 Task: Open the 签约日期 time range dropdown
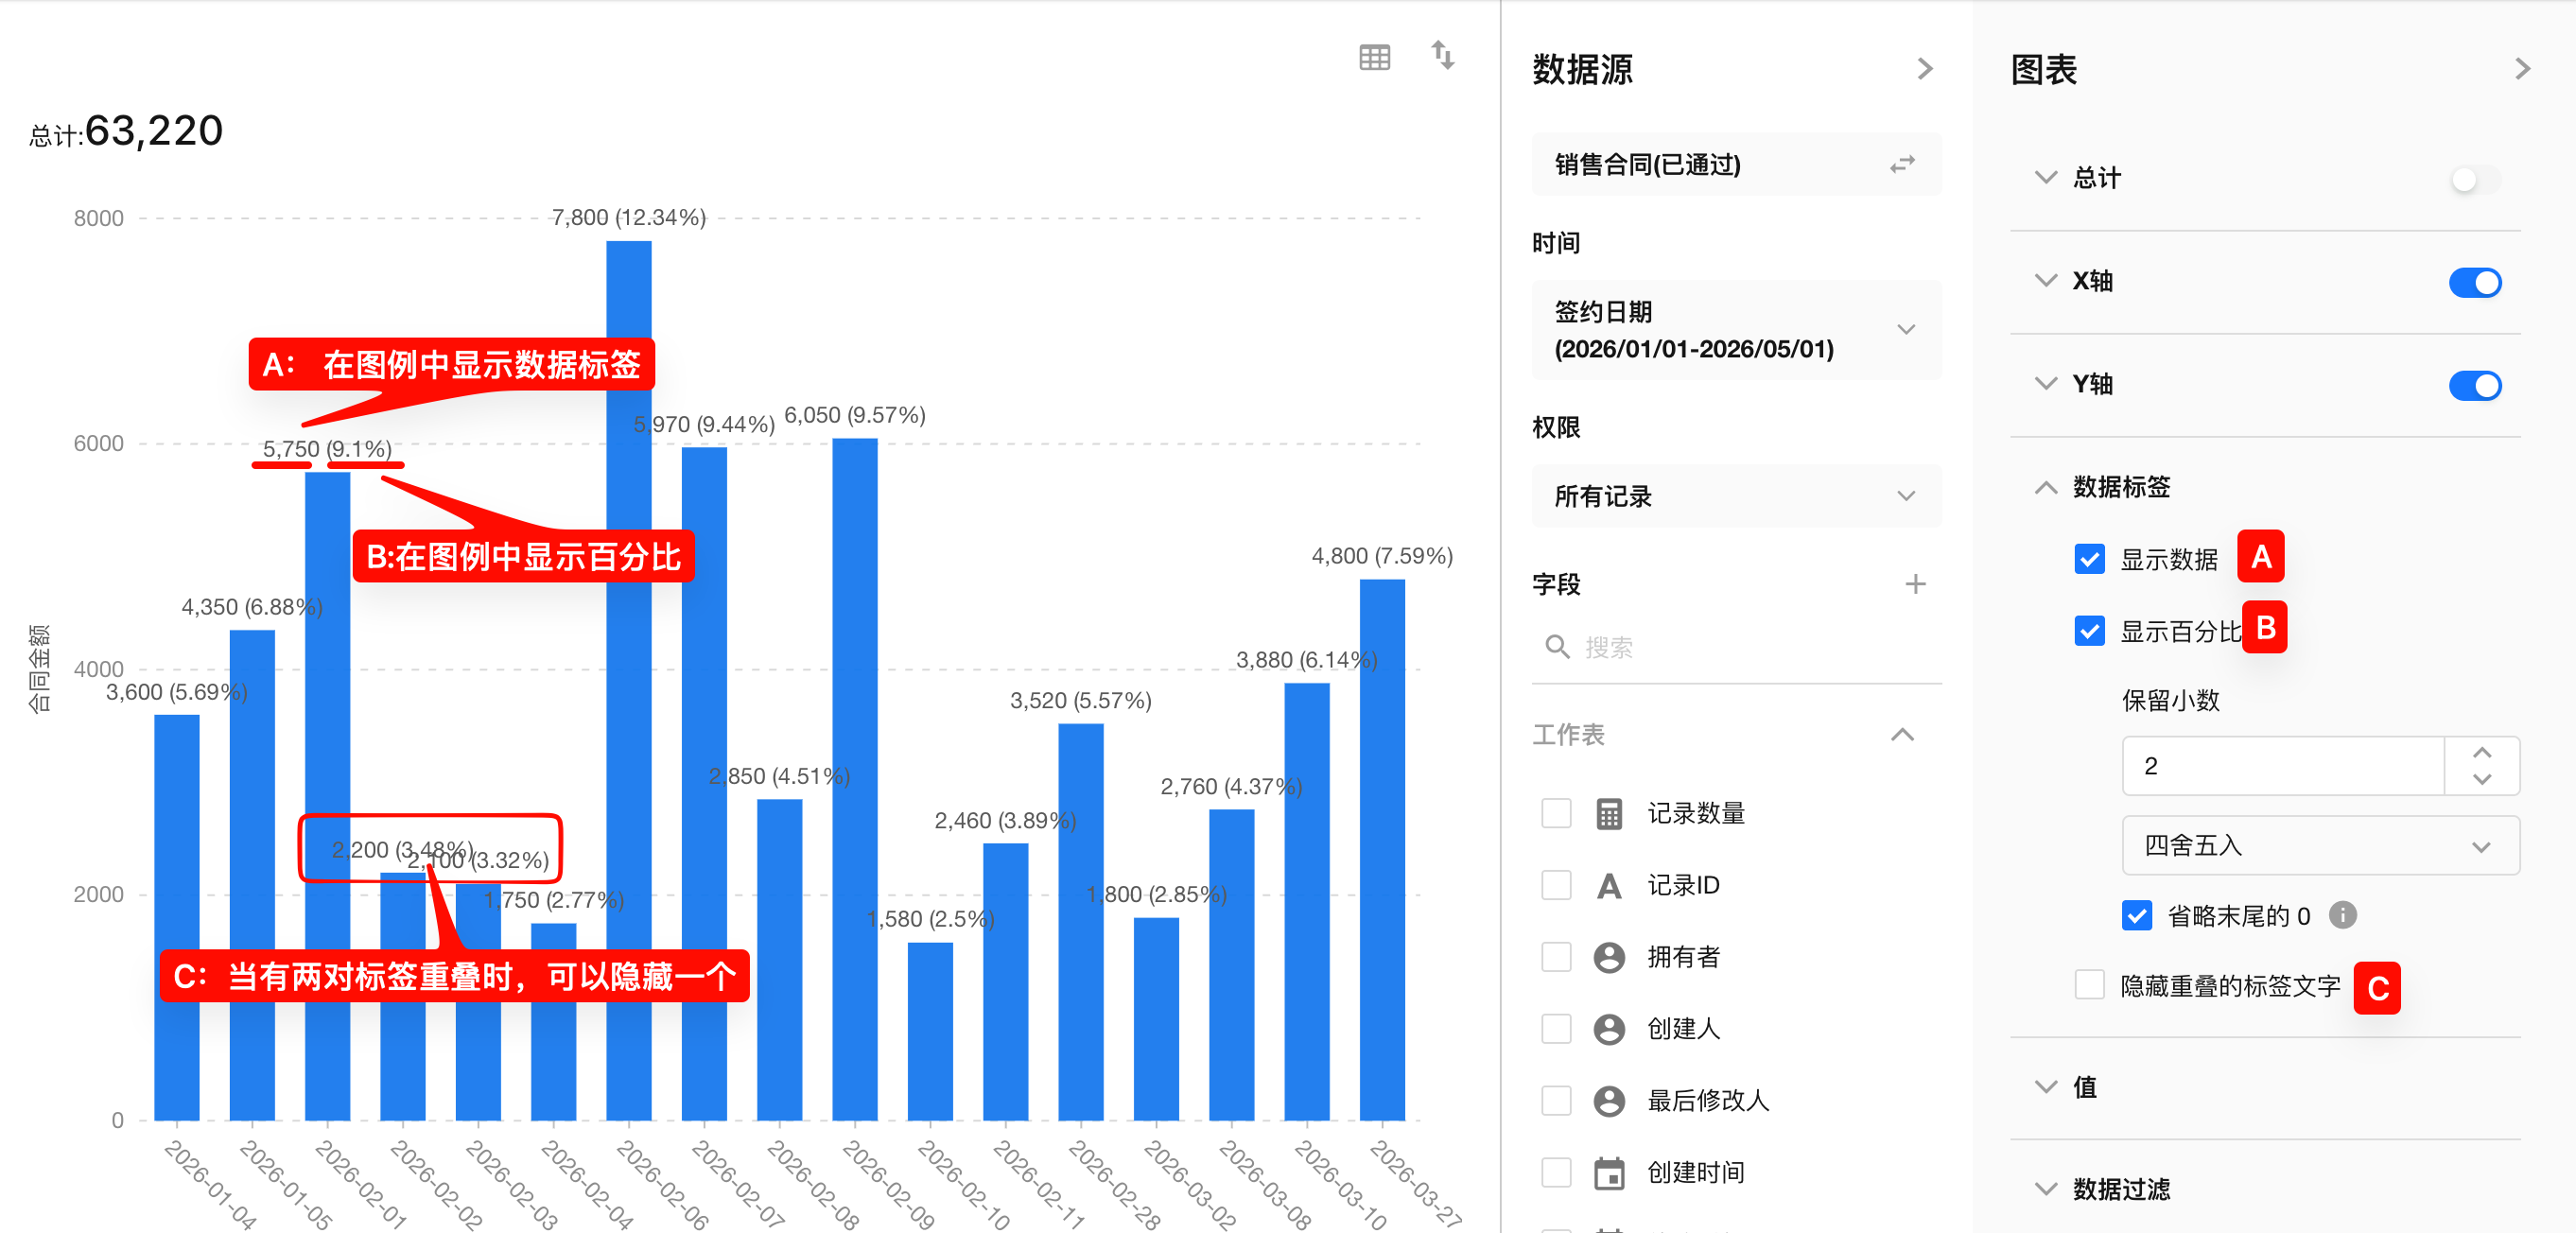tap(1736, 330)
